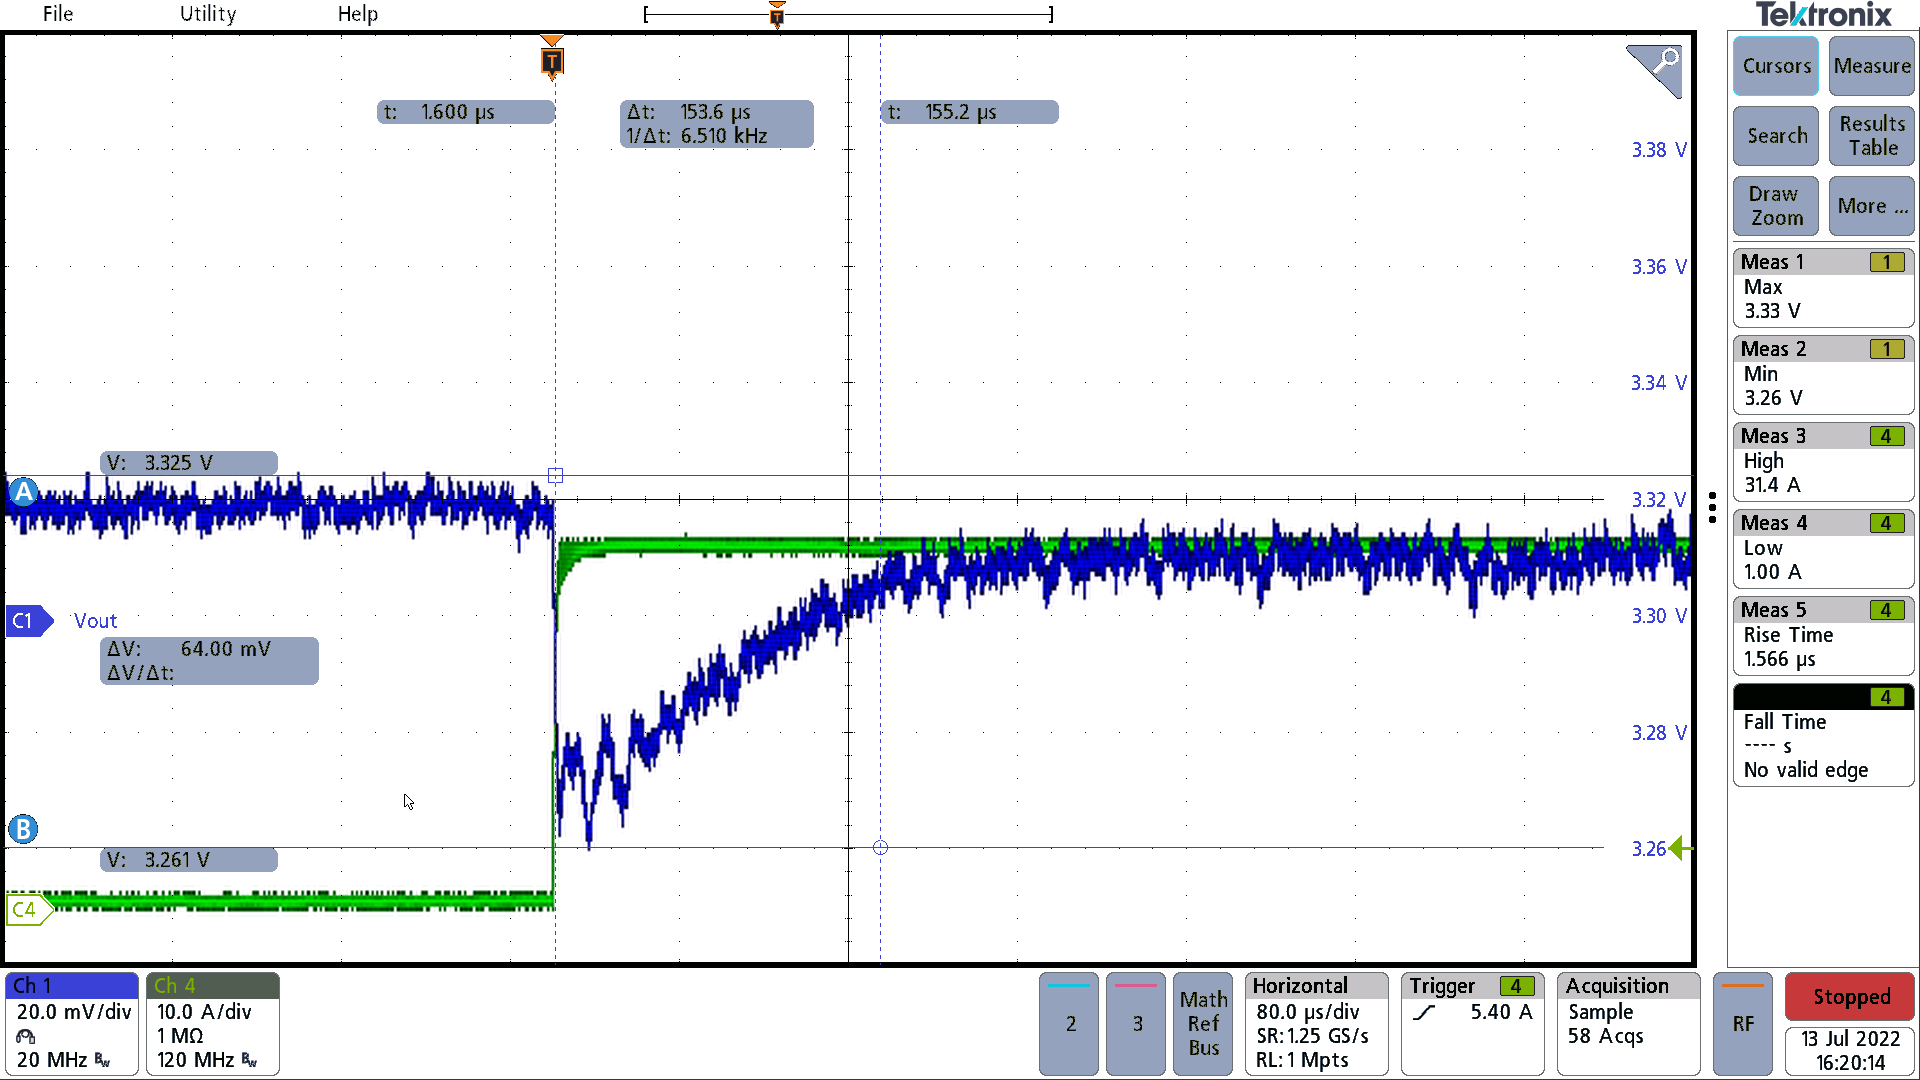Open the Acquisition settings badge

(x=1628, y=1024)
